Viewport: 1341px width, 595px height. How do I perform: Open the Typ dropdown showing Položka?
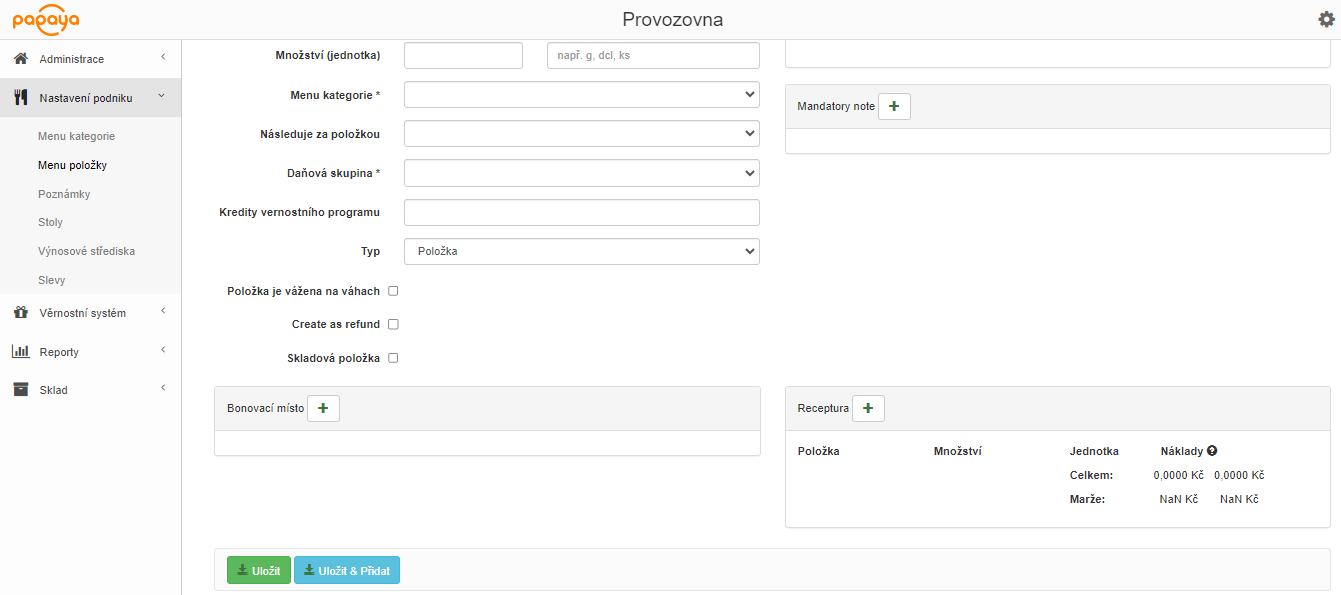[581, 252]
